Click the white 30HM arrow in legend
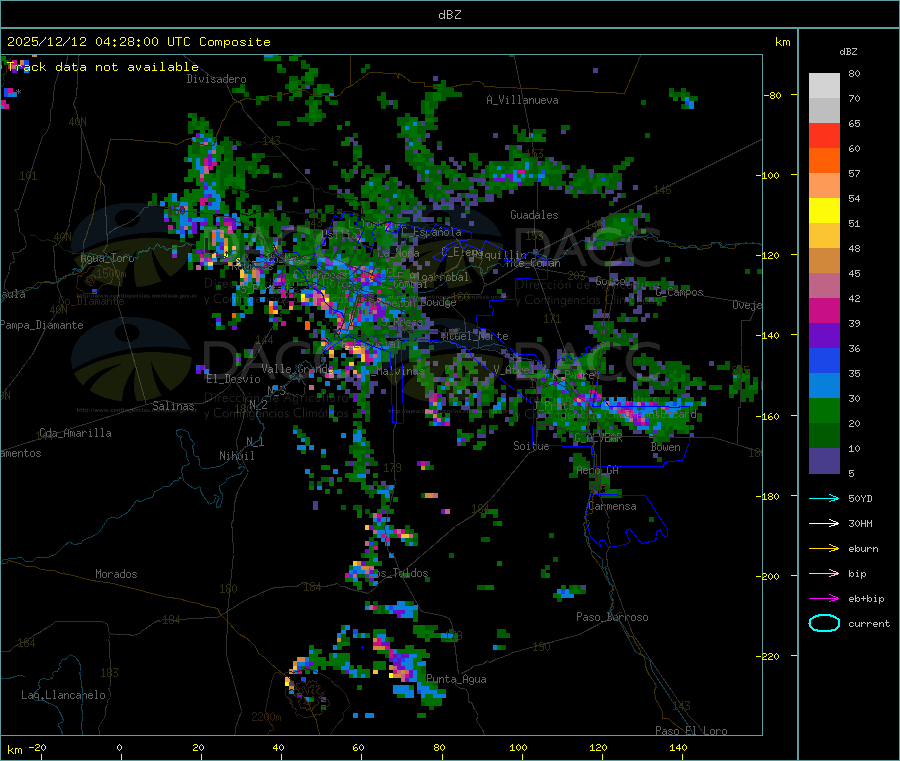 click(x=824, y=523)
